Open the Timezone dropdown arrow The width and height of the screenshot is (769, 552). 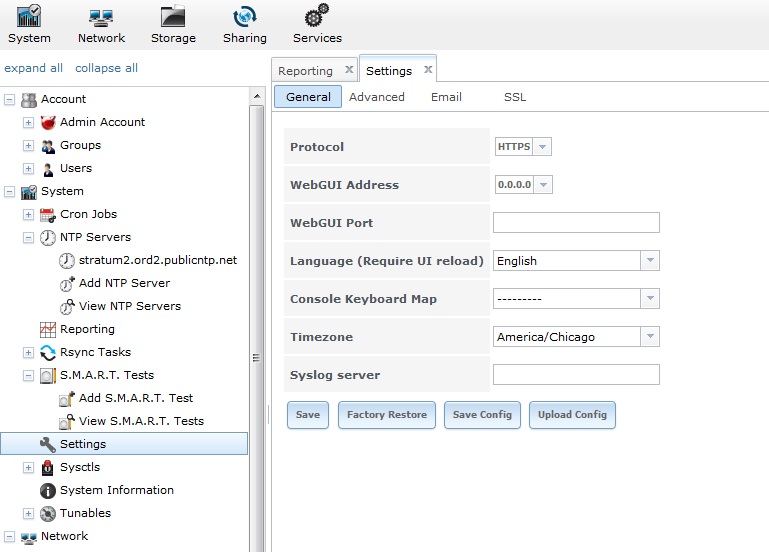point(650,337)
